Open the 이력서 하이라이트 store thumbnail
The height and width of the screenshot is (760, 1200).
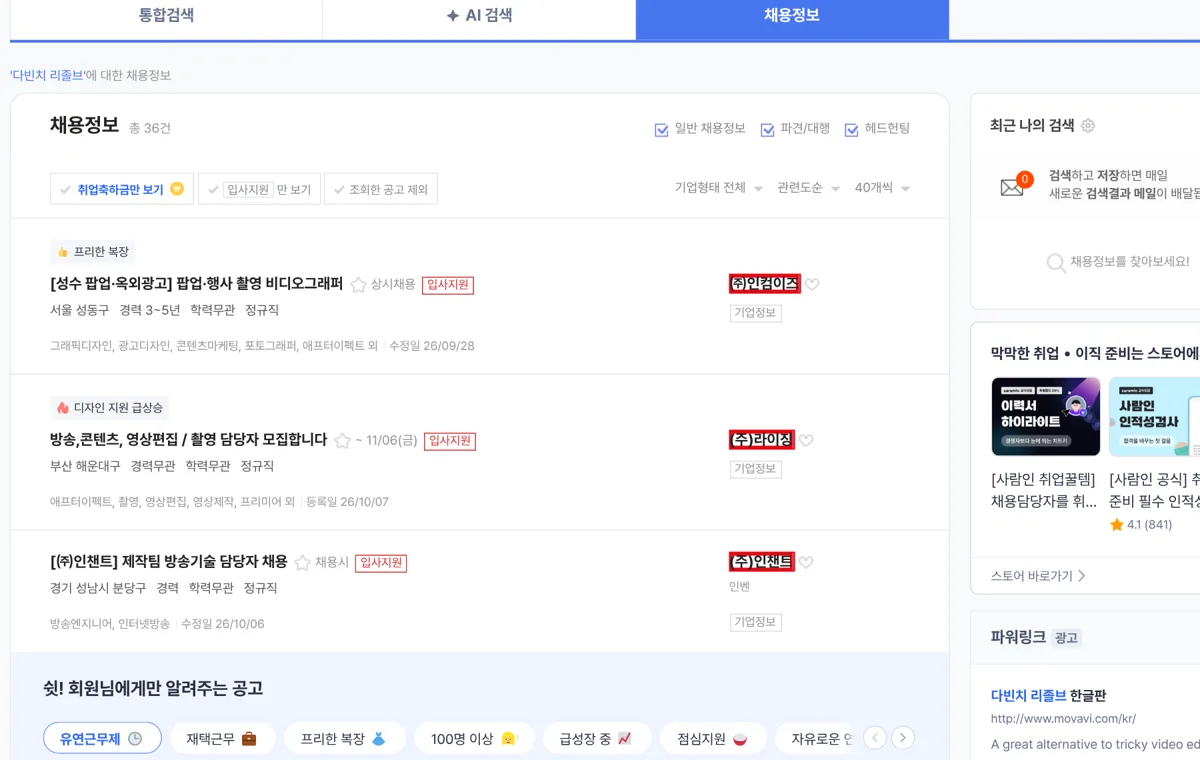(x=1046, y=417)
